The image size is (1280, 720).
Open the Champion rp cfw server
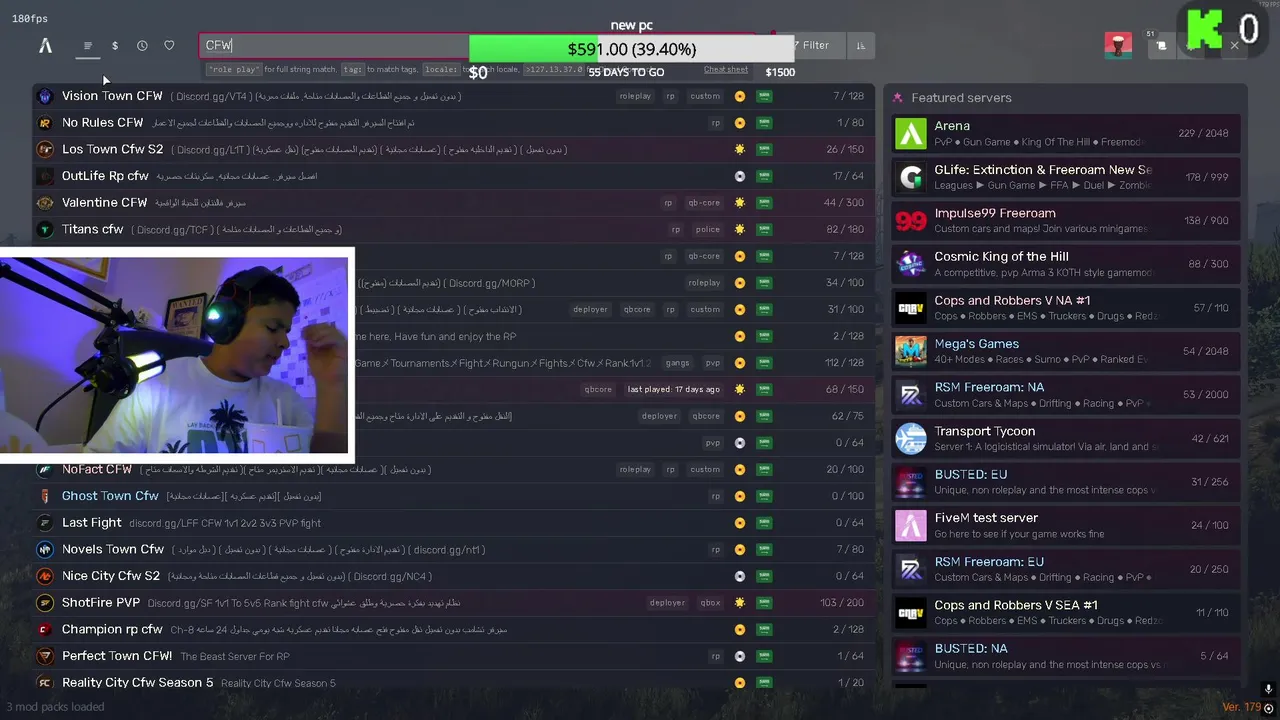[x=453, y=629]
